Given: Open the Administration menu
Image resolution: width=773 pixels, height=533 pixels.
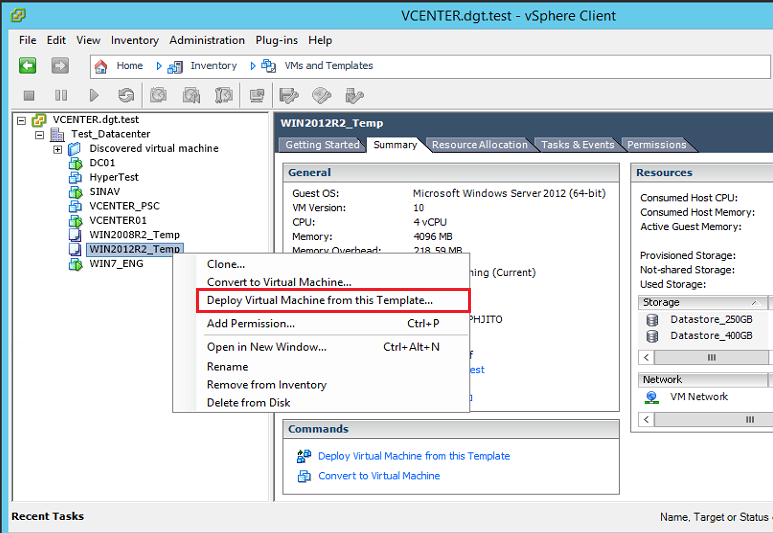Looking at the screenshot, I should pos(207,40).
